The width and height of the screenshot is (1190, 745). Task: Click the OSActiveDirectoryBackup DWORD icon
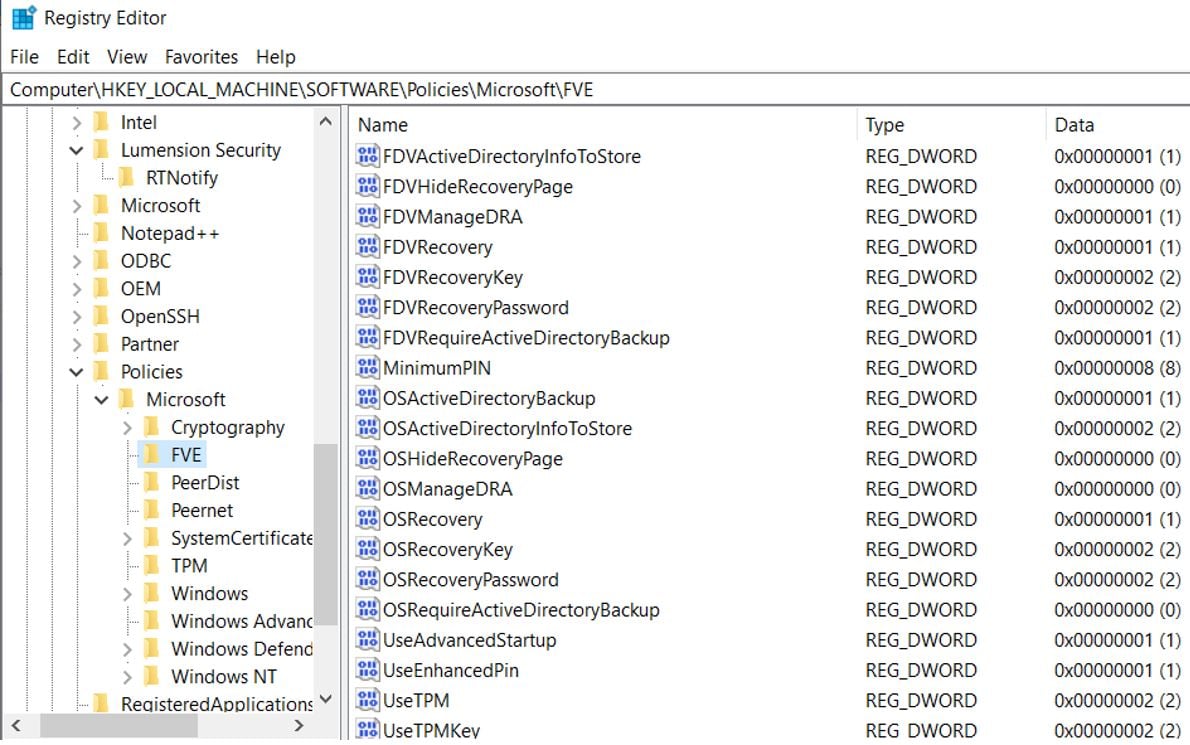[x=366, y=398]
